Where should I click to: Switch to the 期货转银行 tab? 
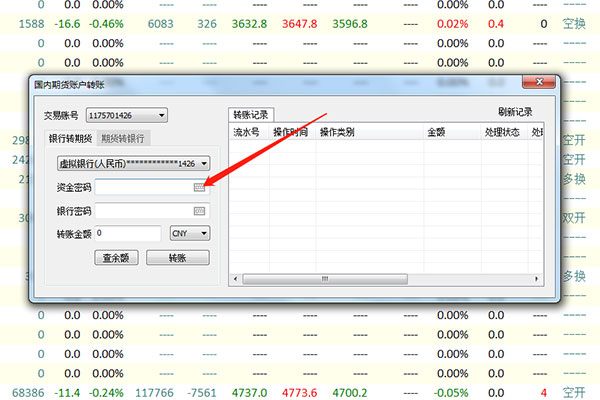pos(123,139)
